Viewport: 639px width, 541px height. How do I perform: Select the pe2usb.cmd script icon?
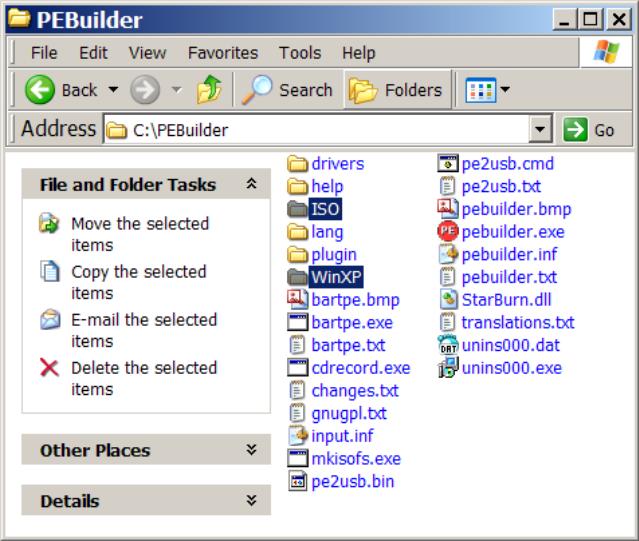447,164
